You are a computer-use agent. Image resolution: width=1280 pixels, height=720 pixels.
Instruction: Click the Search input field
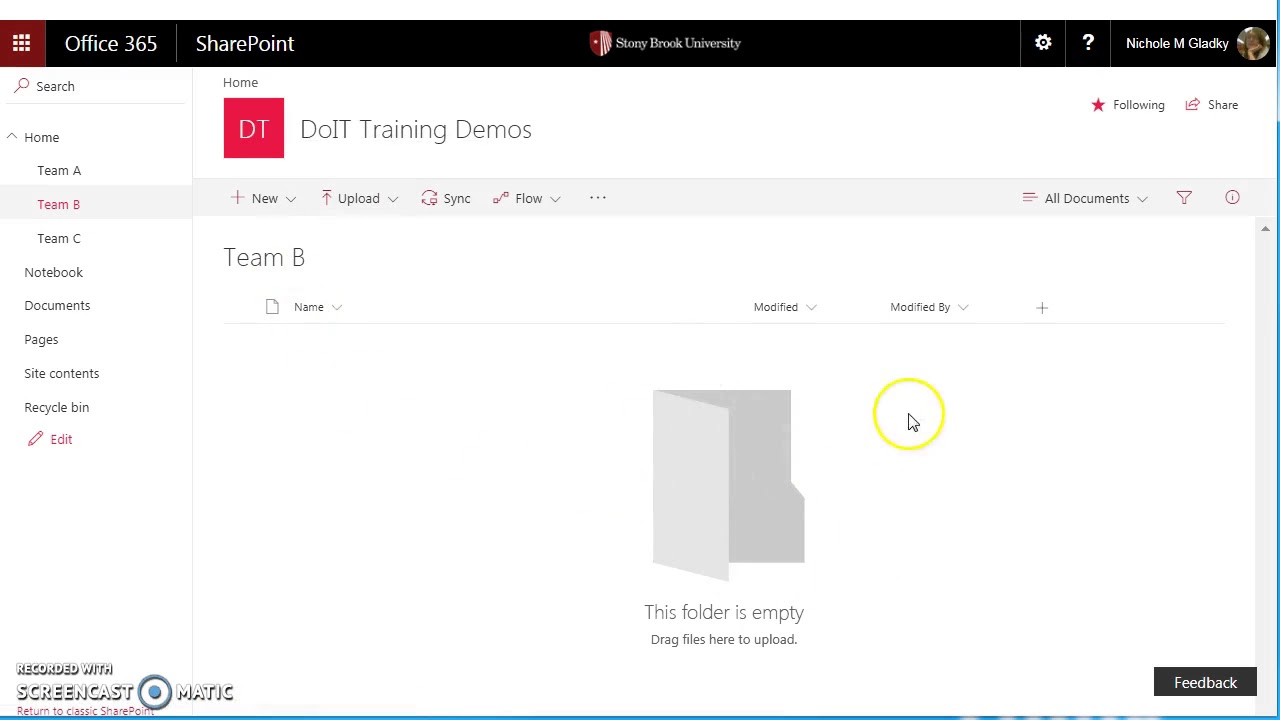coord(96,86)
